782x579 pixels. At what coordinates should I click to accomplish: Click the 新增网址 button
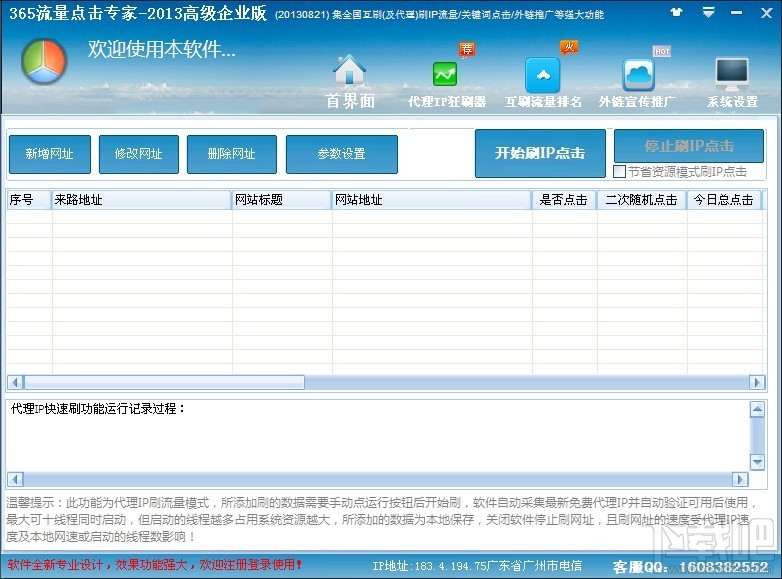tap(50, 154)
